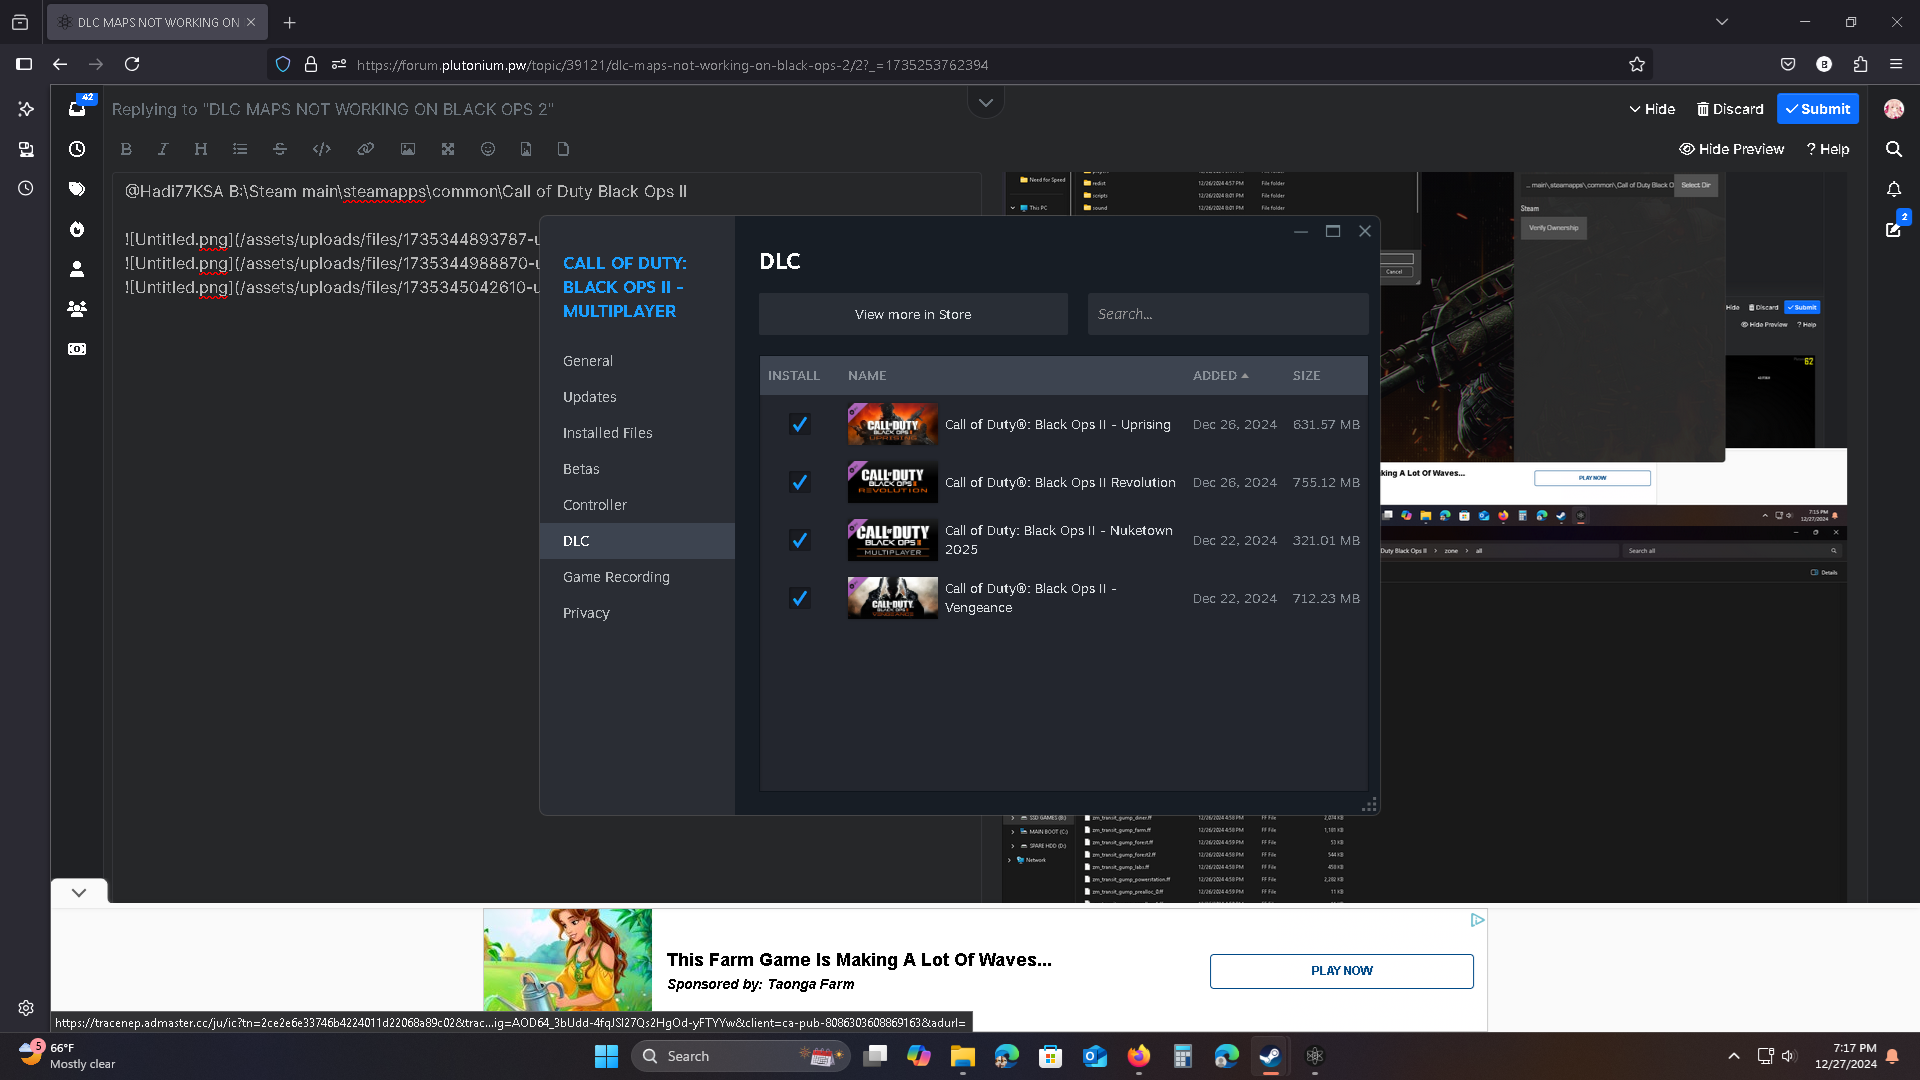The width and height of the screenshot is (1920, 1080).
Task: Open the Firefox list all tabs dropdown
Action: click(1722, 22)
